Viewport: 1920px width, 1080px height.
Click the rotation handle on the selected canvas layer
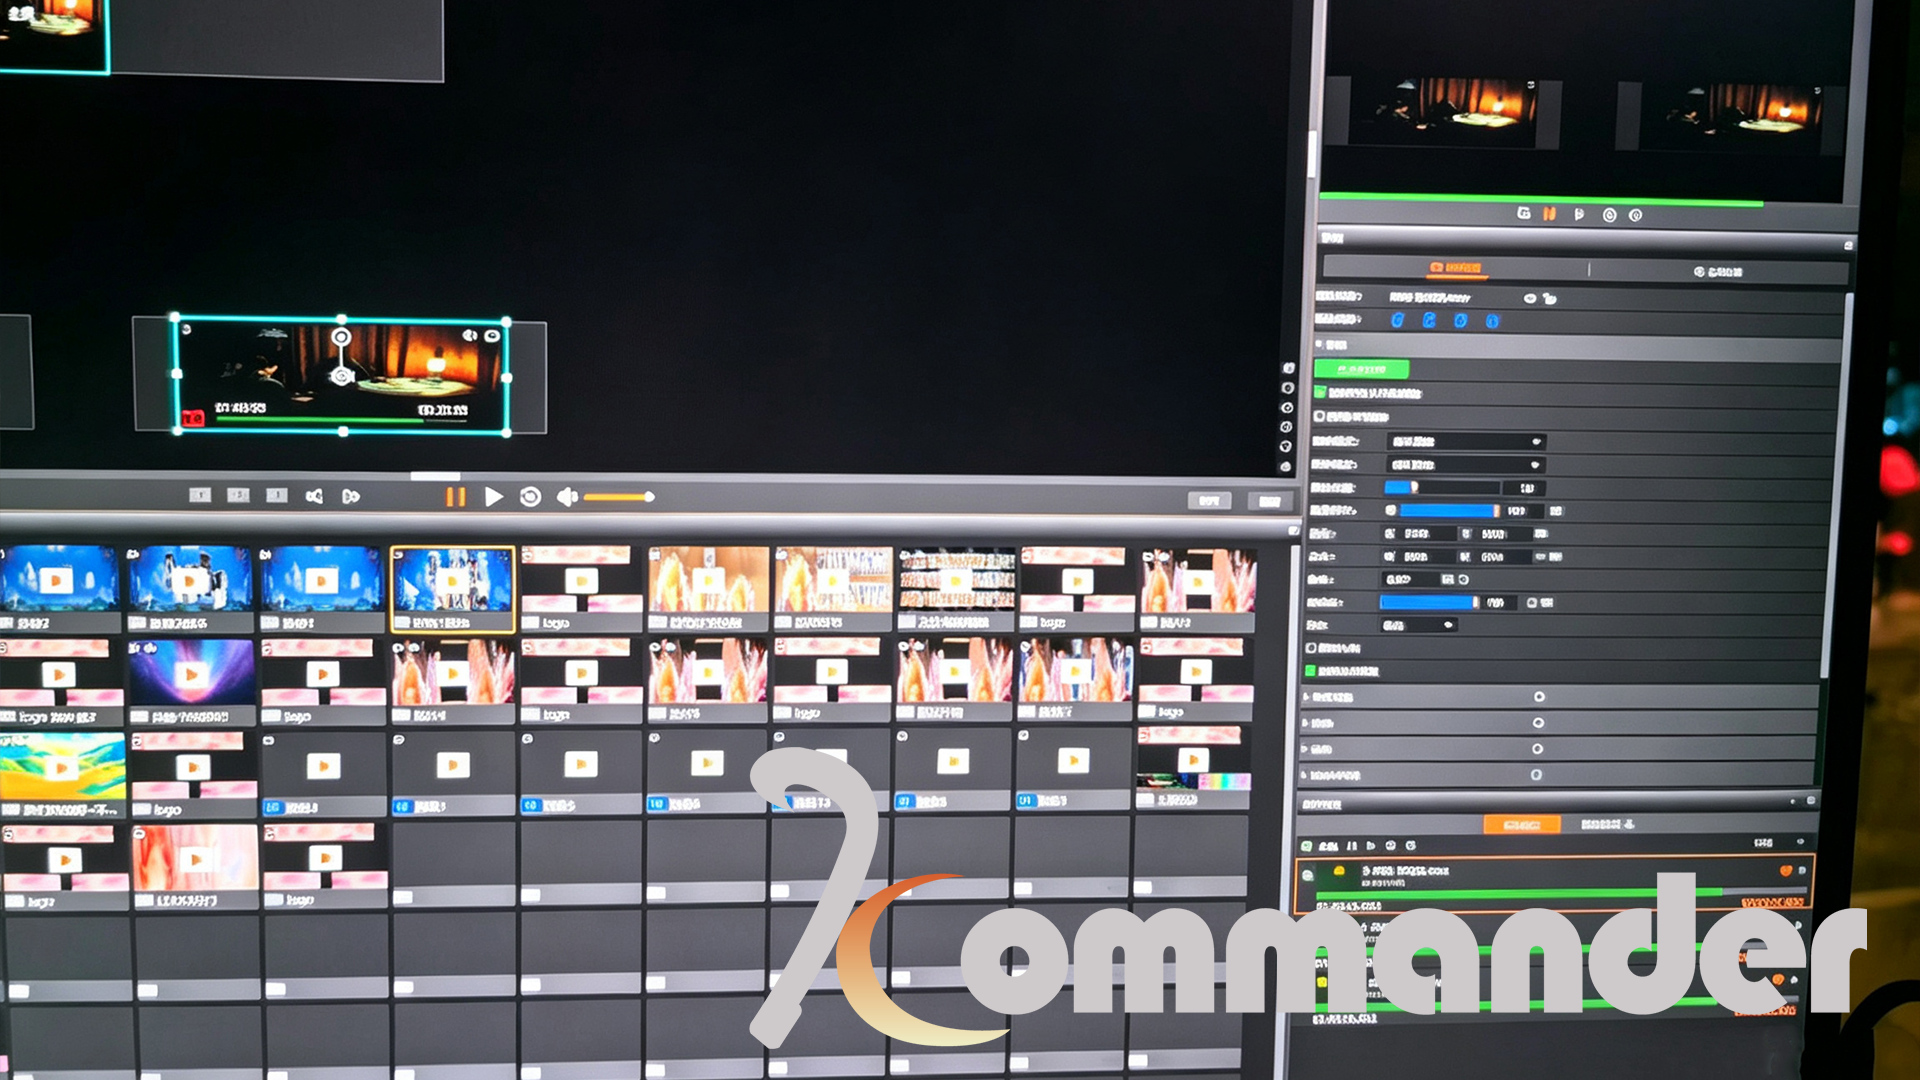tap(341, 336)
